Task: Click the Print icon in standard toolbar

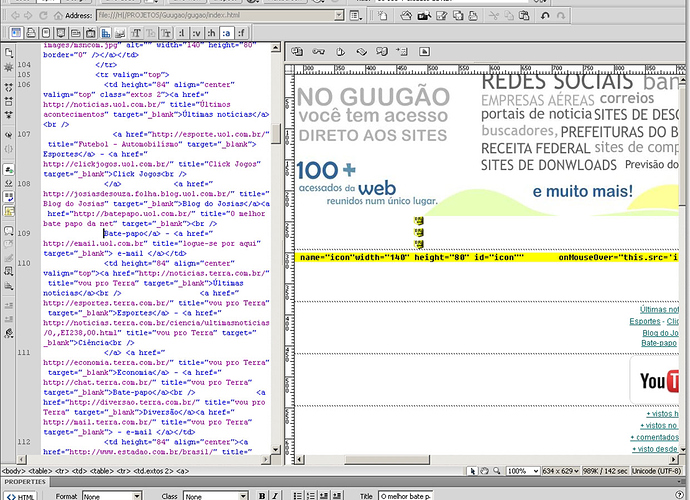Action: point(473,16)
